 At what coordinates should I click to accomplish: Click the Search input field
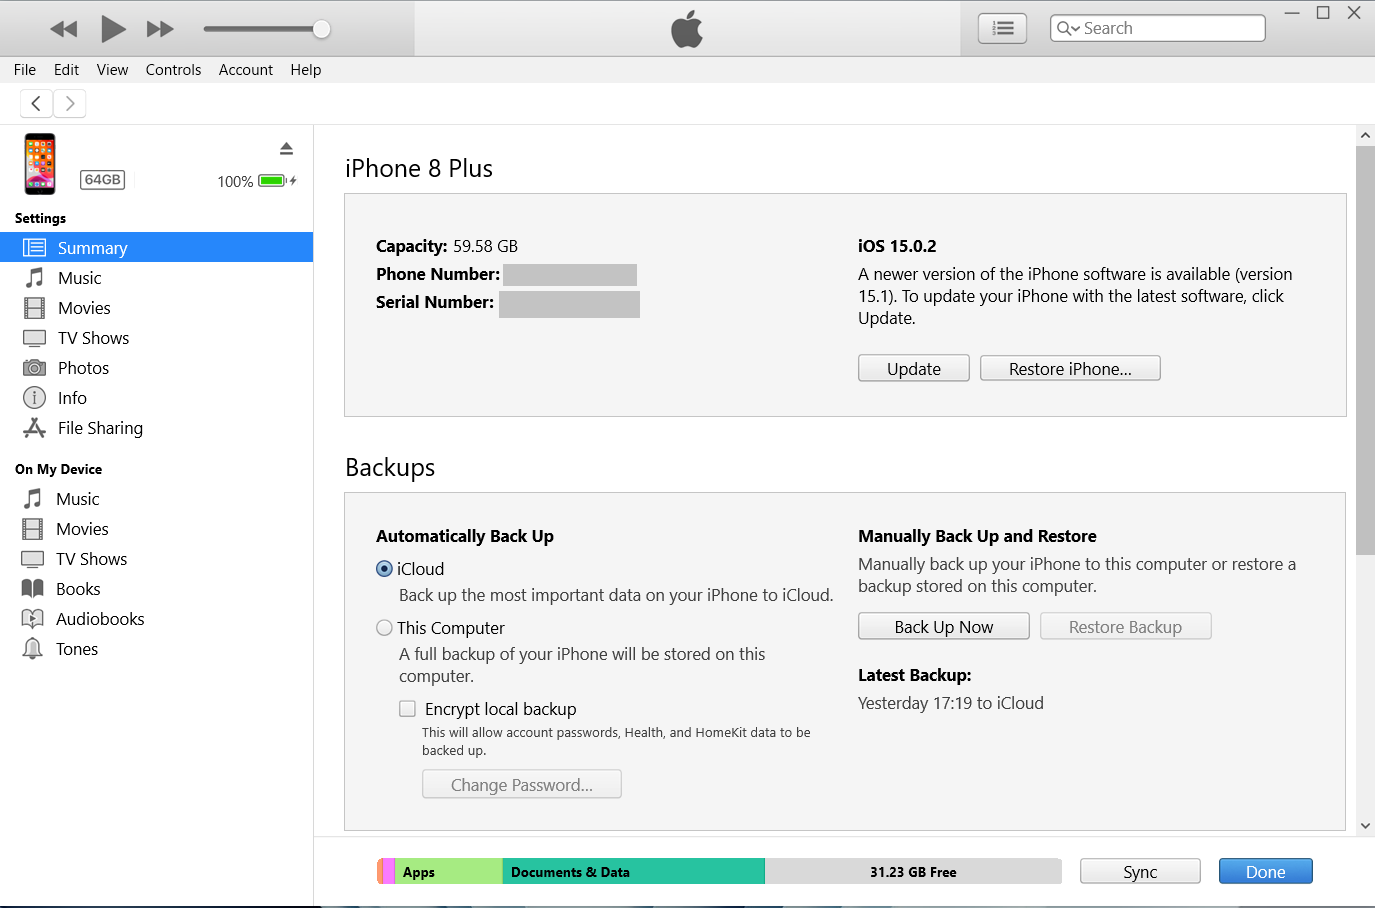tap(1158, 28)
